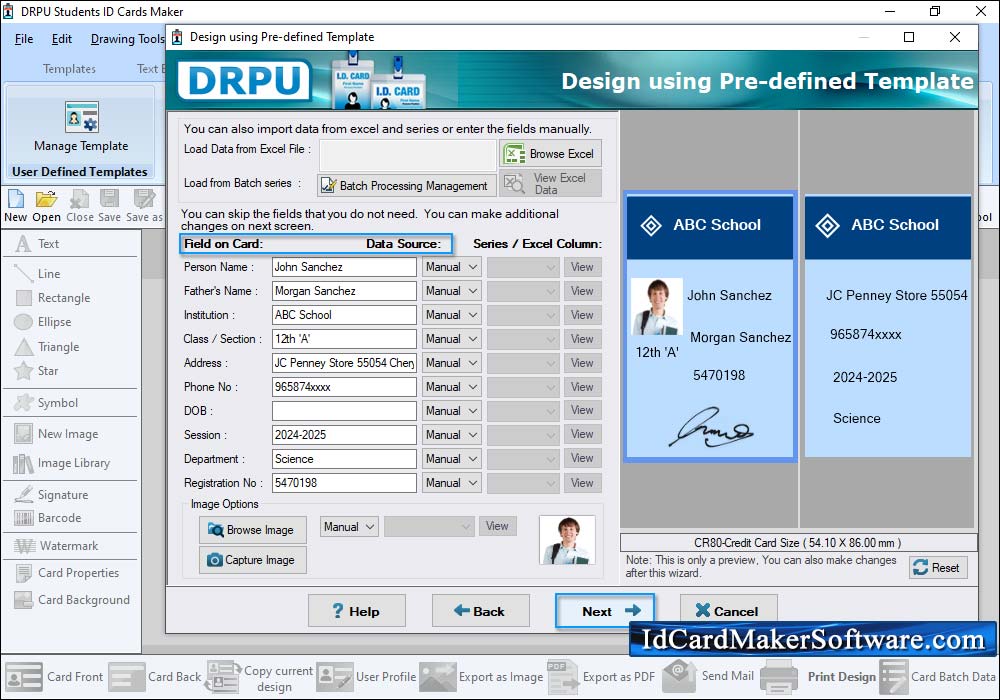Screen dimensions: 1000x700
Task: Click Export as PDF
Action: (601, 676)
